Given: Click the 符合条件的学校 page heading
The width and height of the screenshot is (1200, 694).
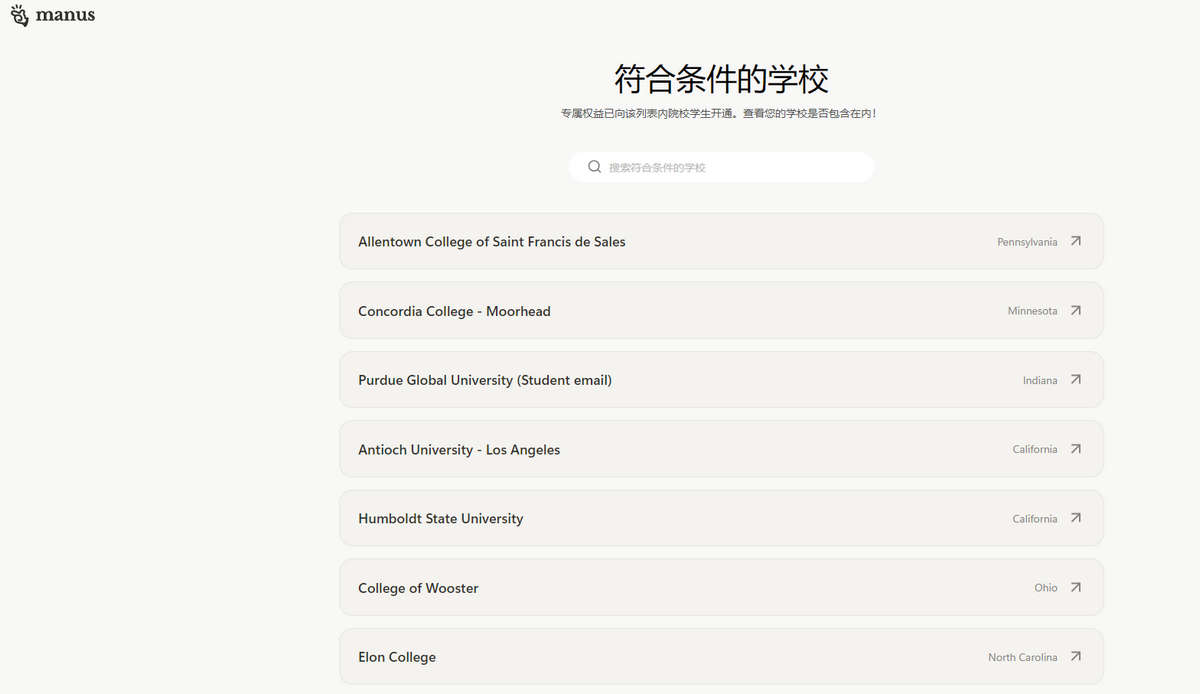Looking at the screenshot, I should tap(721, 78).
